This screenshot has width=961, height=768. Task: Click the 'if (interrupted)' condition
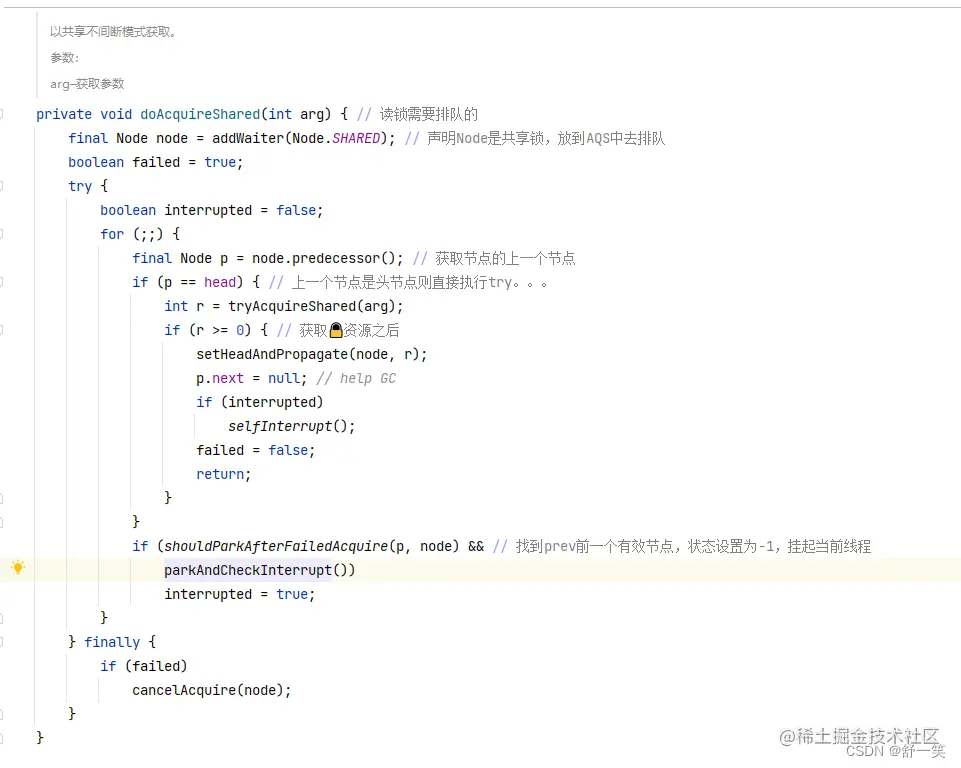point(259,402)
